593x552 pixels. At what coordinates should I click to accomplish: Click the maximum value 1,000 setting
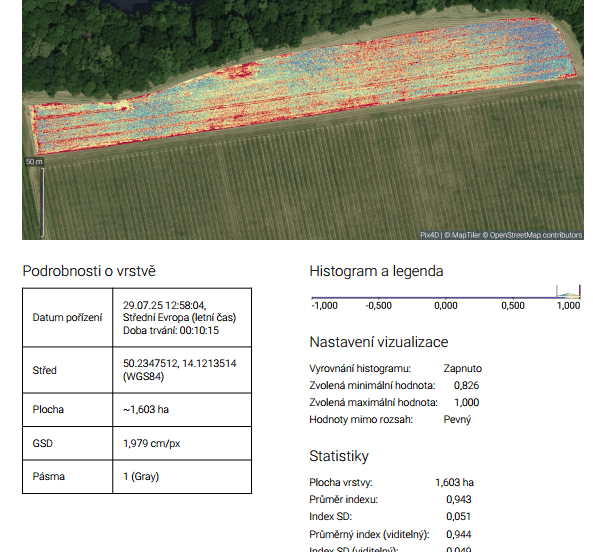[466, 402]
